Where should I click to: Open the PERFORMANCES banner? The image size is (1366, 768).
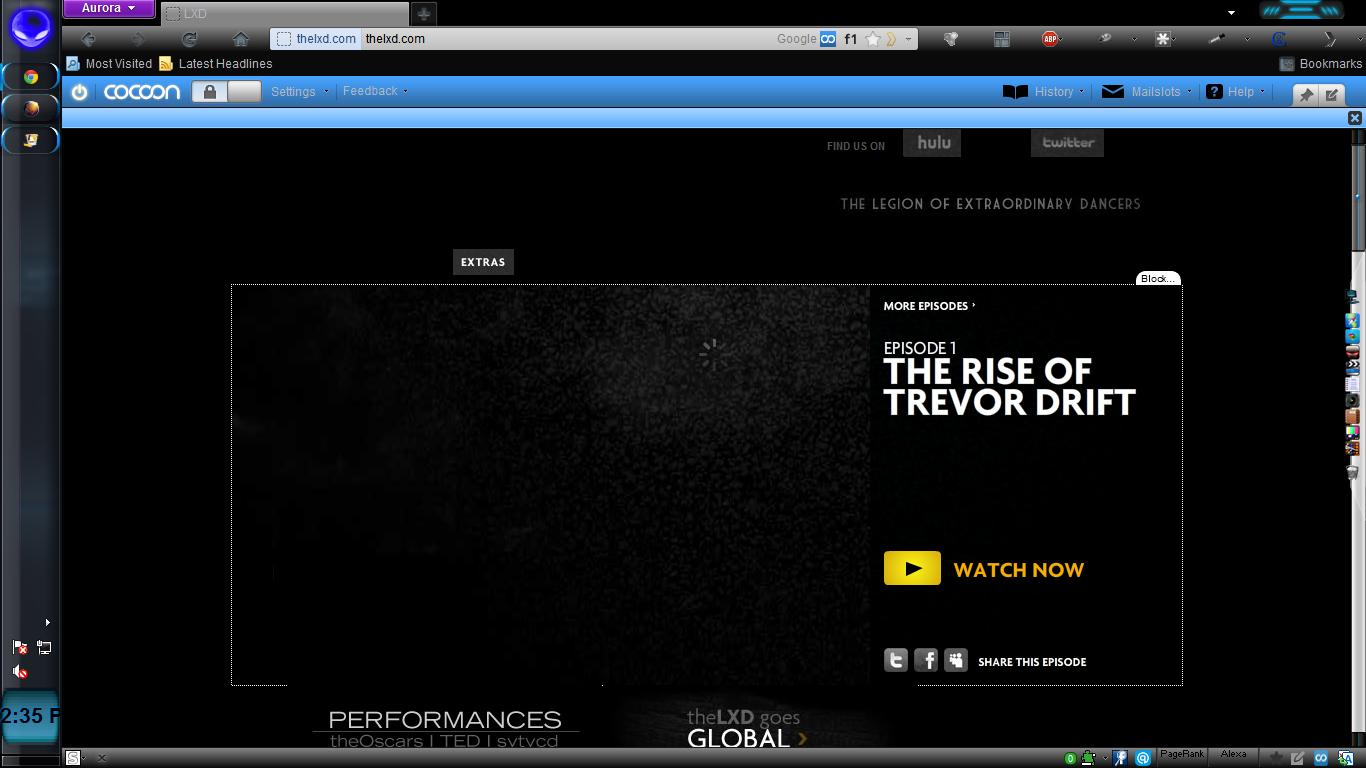coord(445,728)
